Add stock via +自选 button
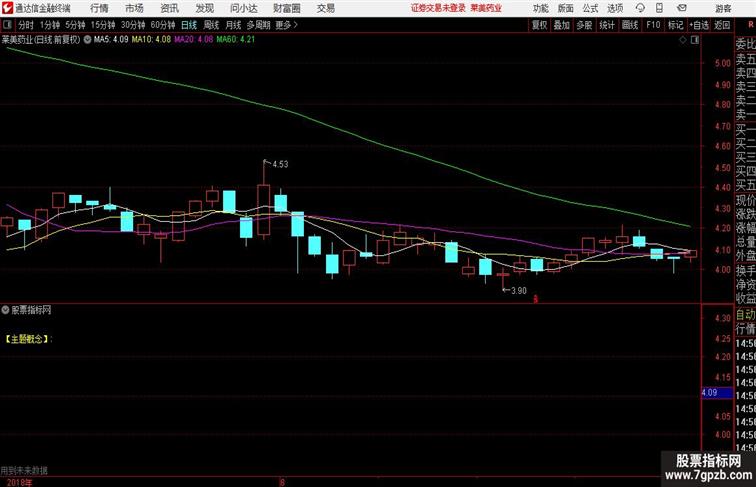 coord(699,25)
